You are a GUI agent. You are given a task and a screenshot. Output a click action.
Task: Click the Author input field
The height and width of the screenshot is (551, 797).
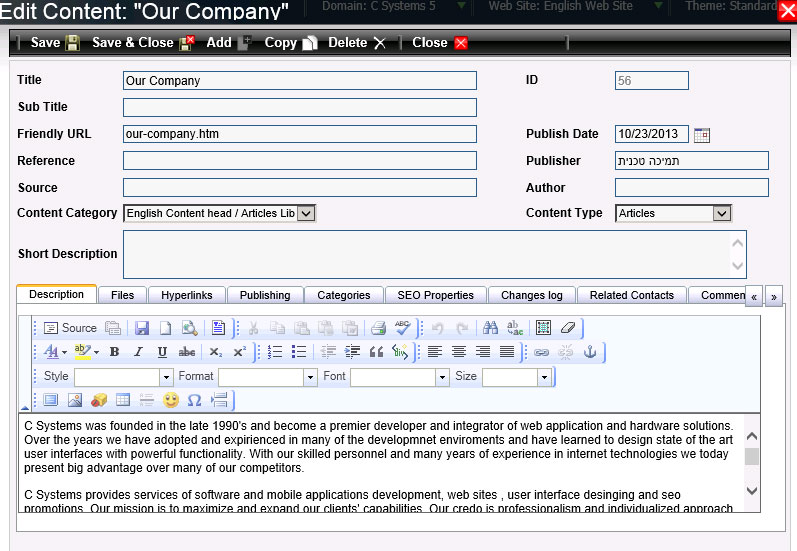691,188
